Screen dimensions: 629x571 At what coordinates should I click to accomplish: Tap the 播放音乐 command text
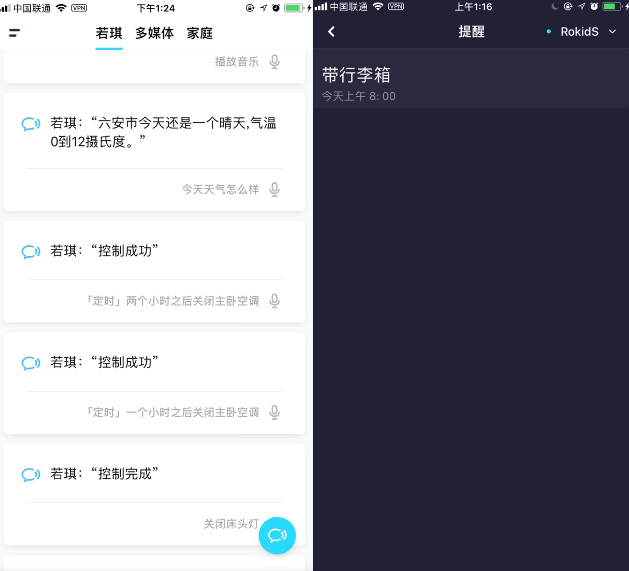pos(237,61)
